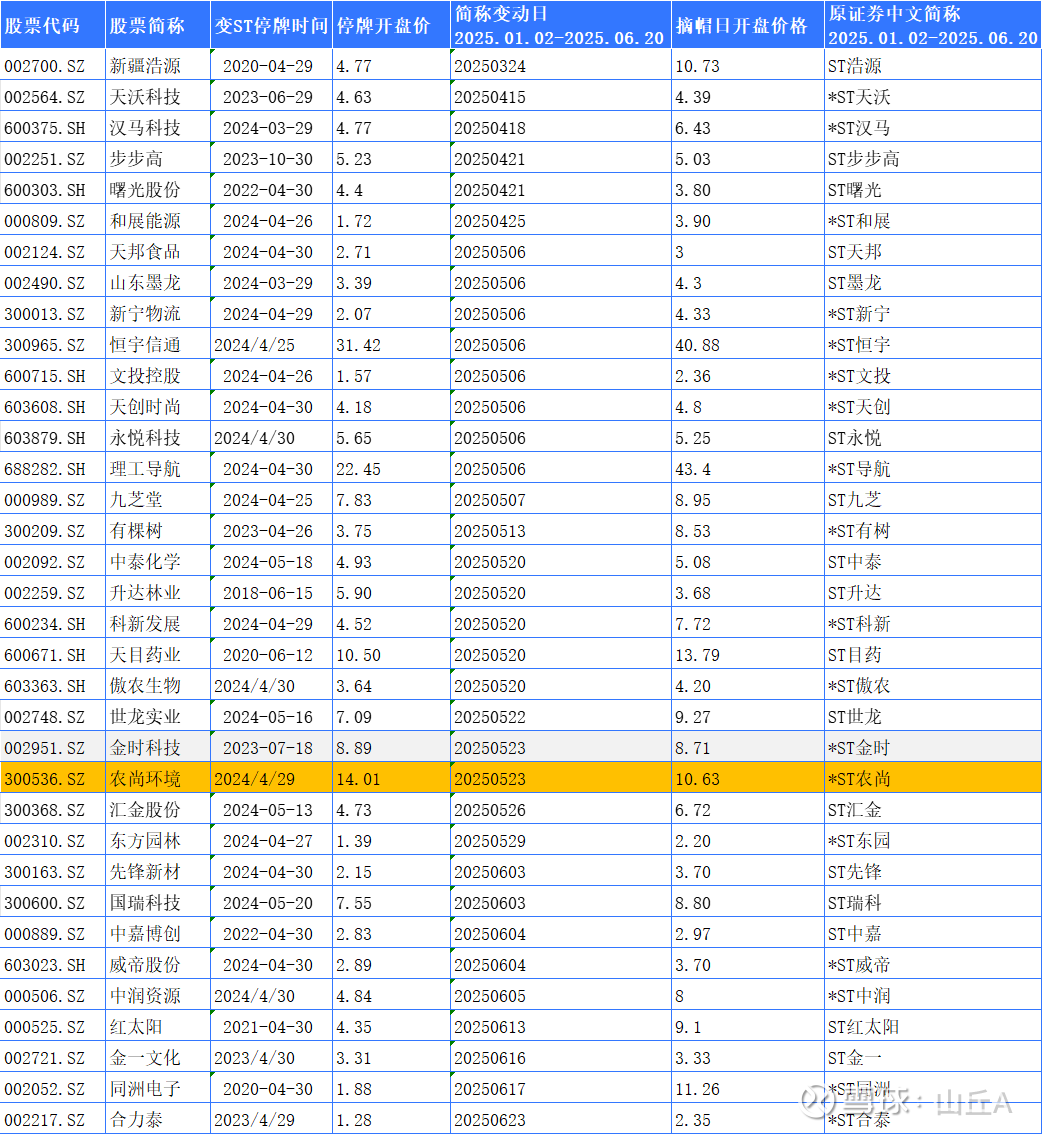Click the 升达林业 cell

[x=158, y=593]
